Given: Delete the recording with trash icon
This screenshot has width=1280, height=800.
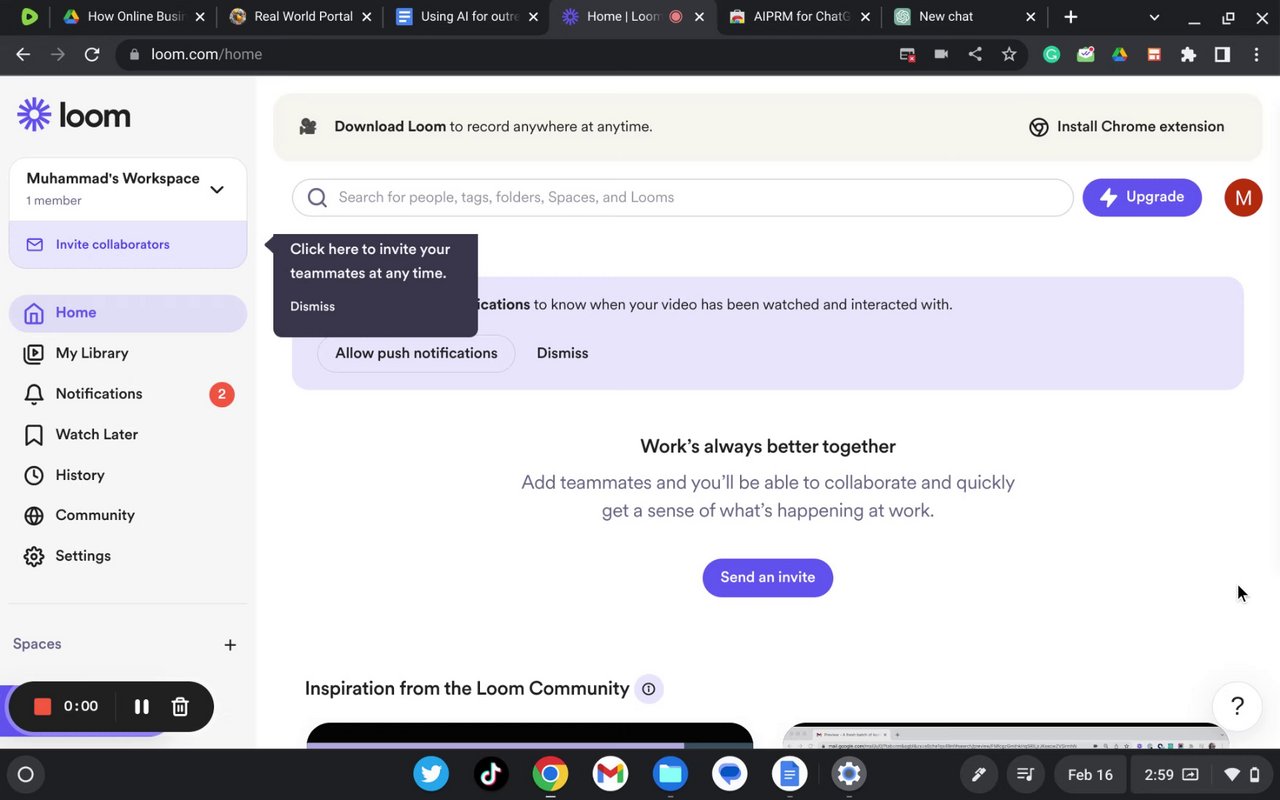Looking at the screenshot, I should tap(180, 707).
